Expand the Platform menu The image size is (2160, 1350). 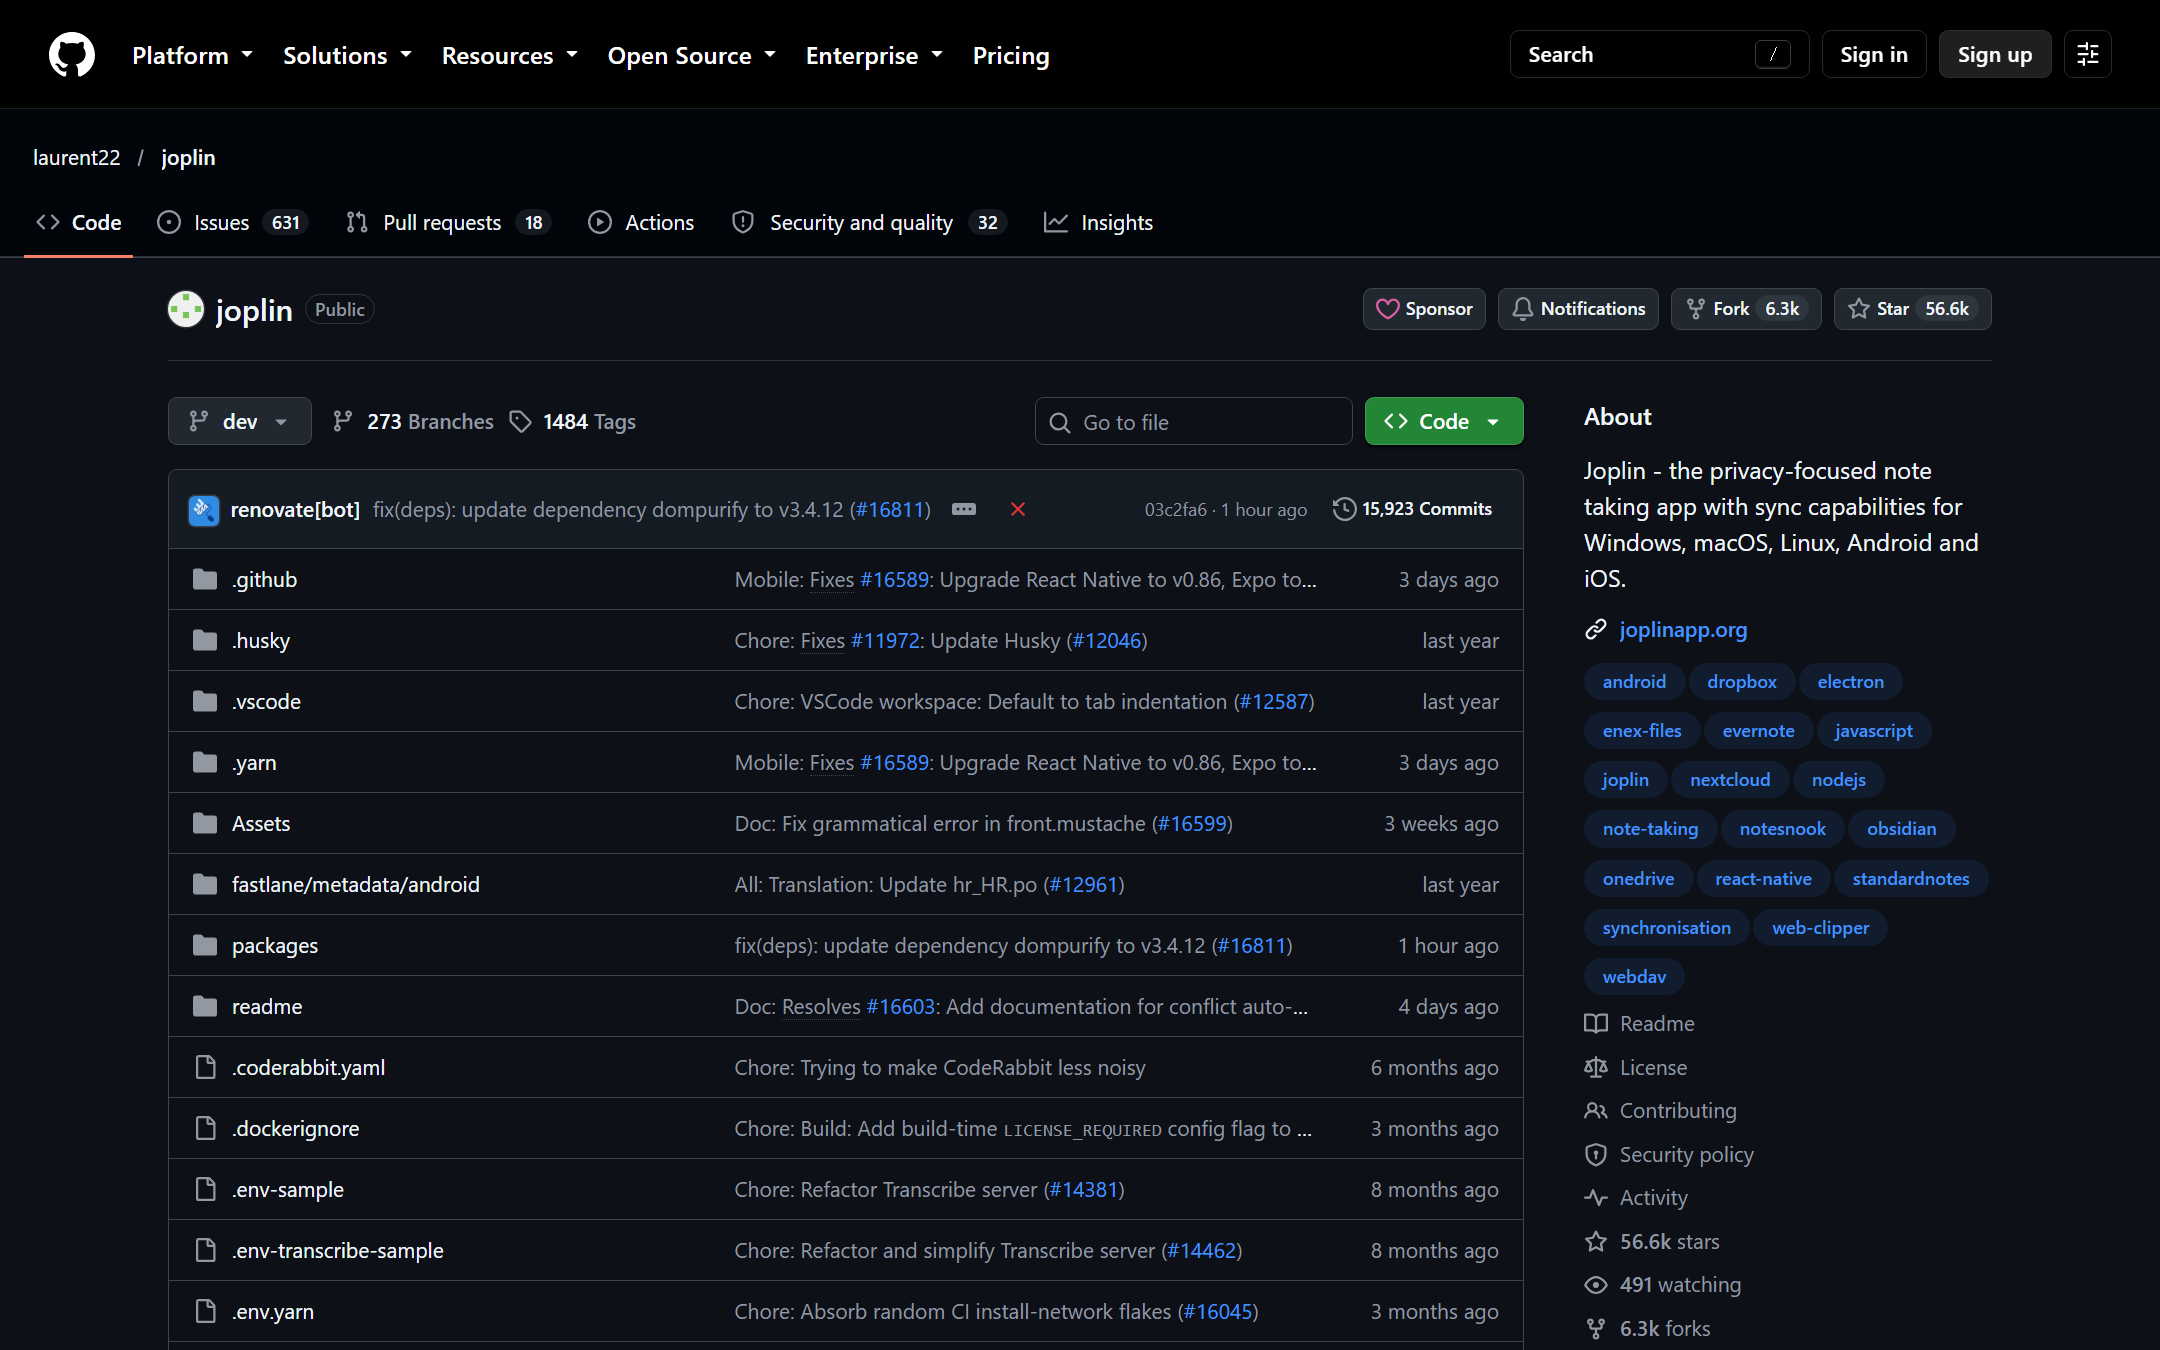[192, 55]
